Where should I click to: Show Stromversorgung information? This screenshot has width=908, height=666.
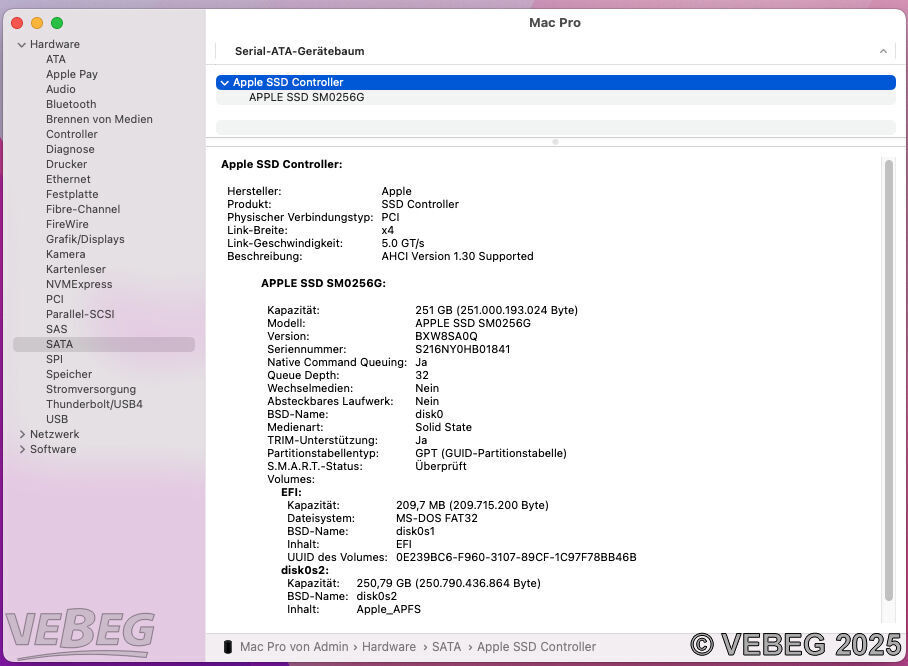91,389
